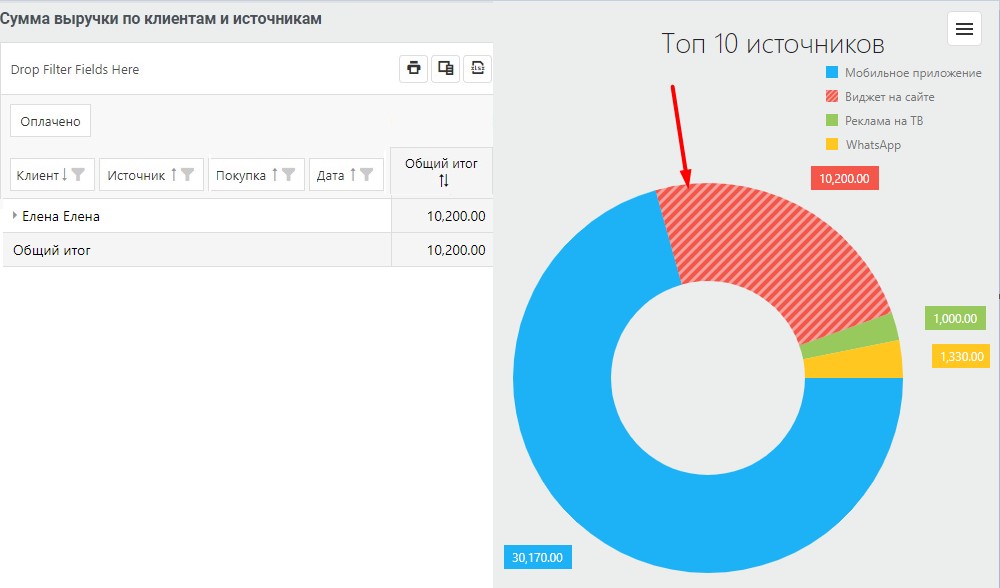Toggle the blue Мобильное приложение legend swatch
This screenshot has height=588, width=1000.
point(832,73)
